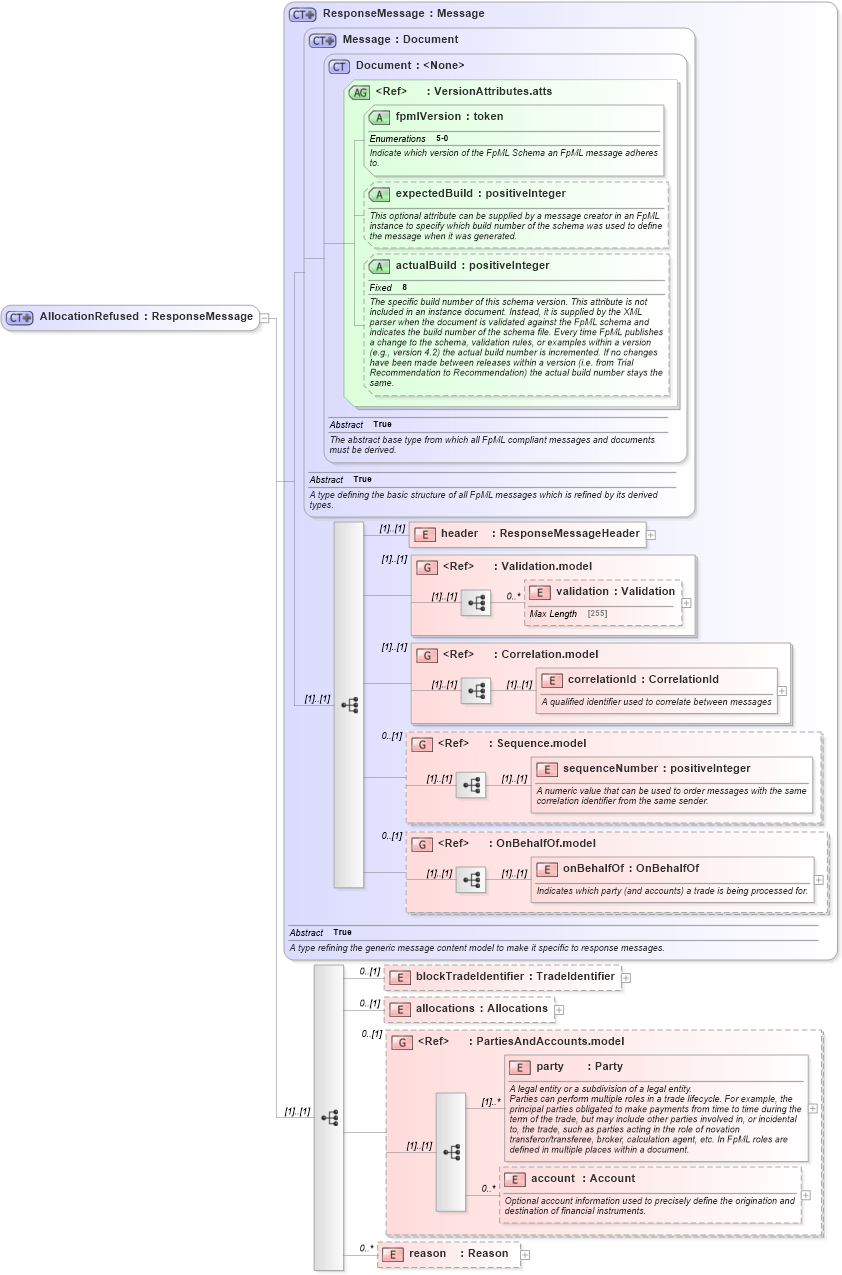
Task: Click the E icon of validation element
Action: pos(540,592)
